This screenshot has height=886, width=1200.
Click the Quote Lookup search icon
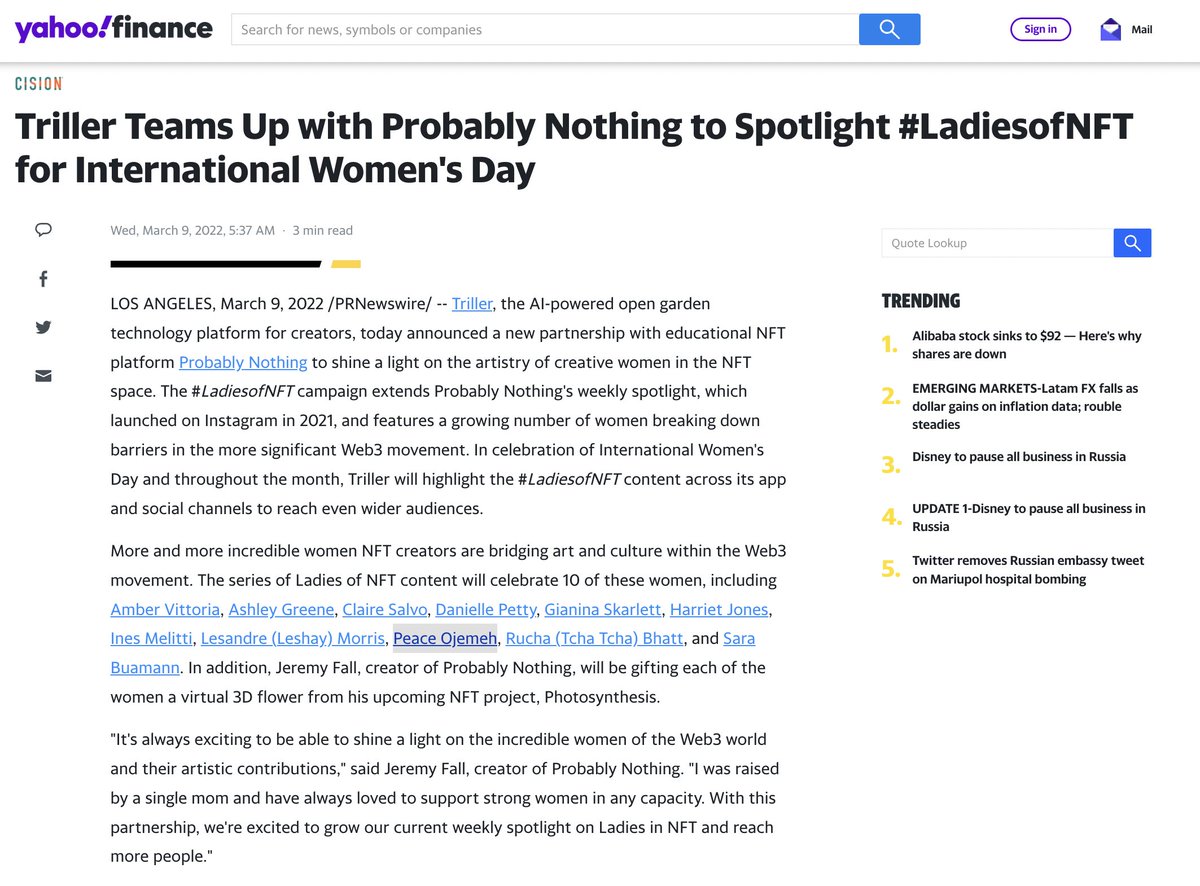[1132, 243]
